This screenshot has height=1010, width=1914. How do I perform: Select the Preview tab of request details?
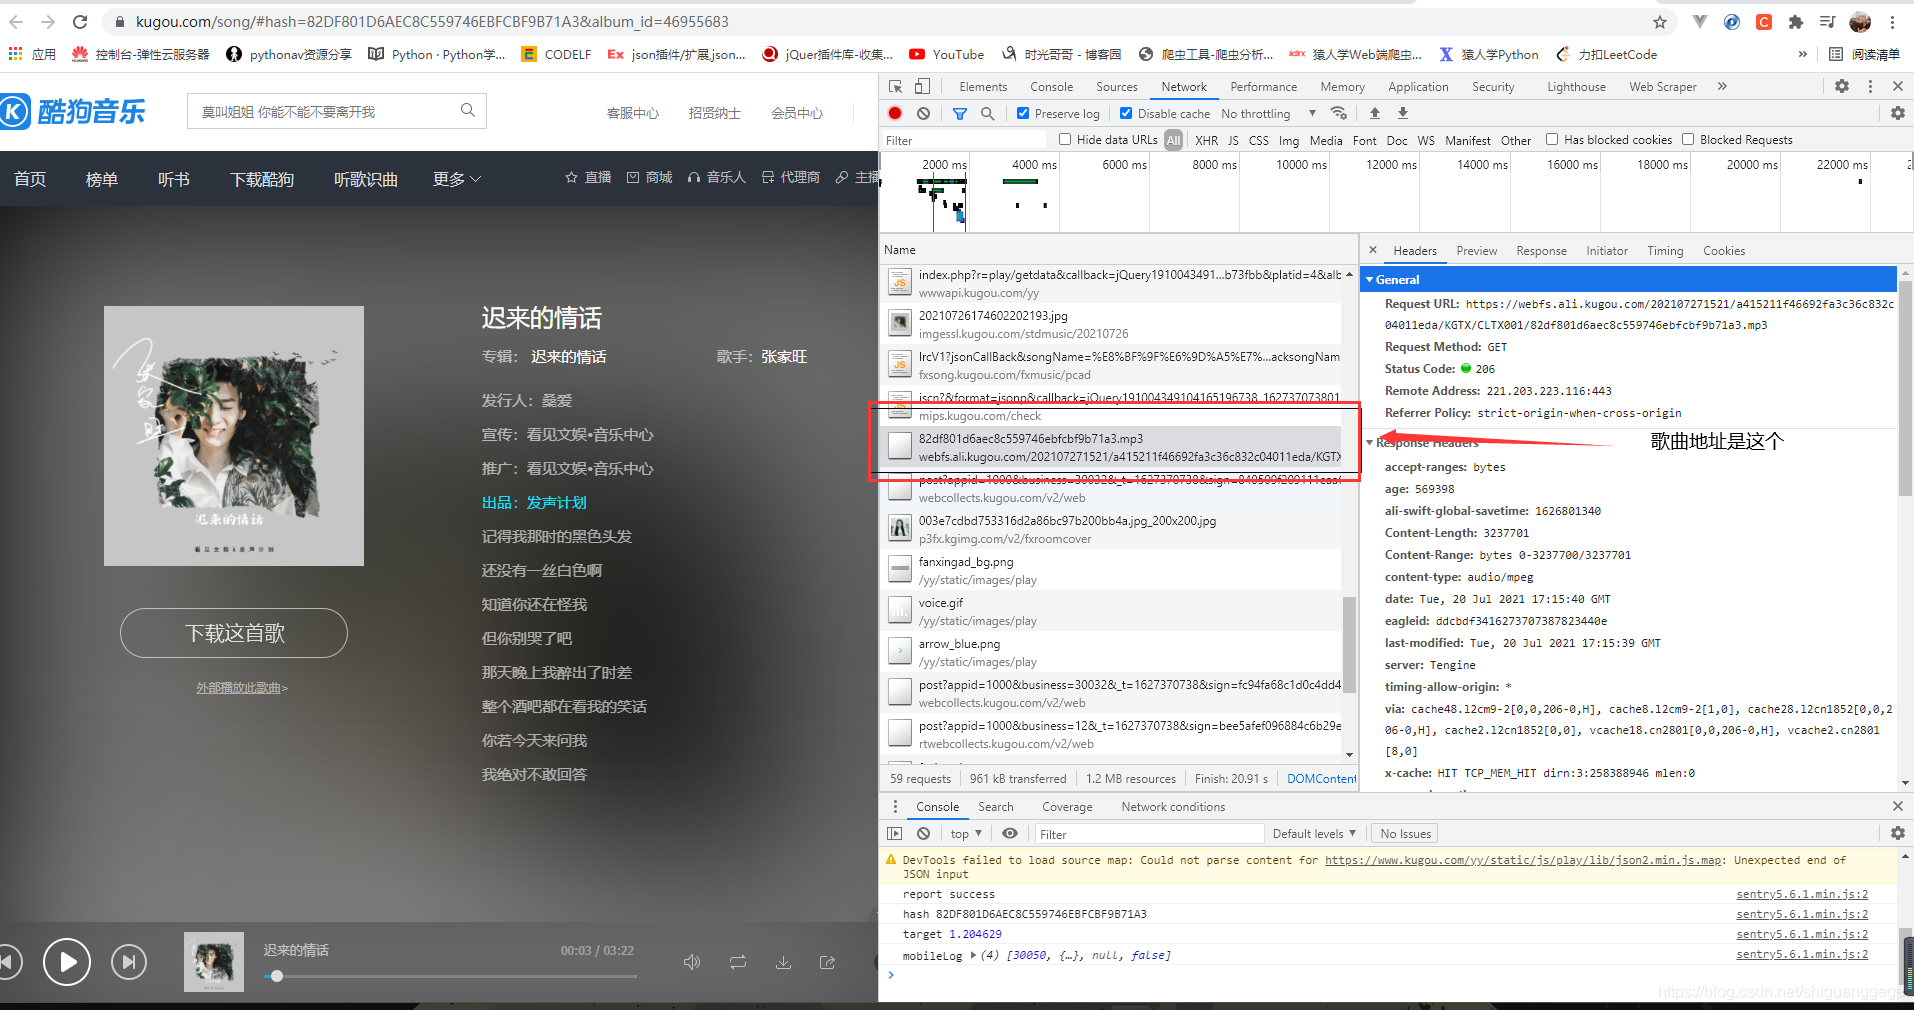(1477, 251)
